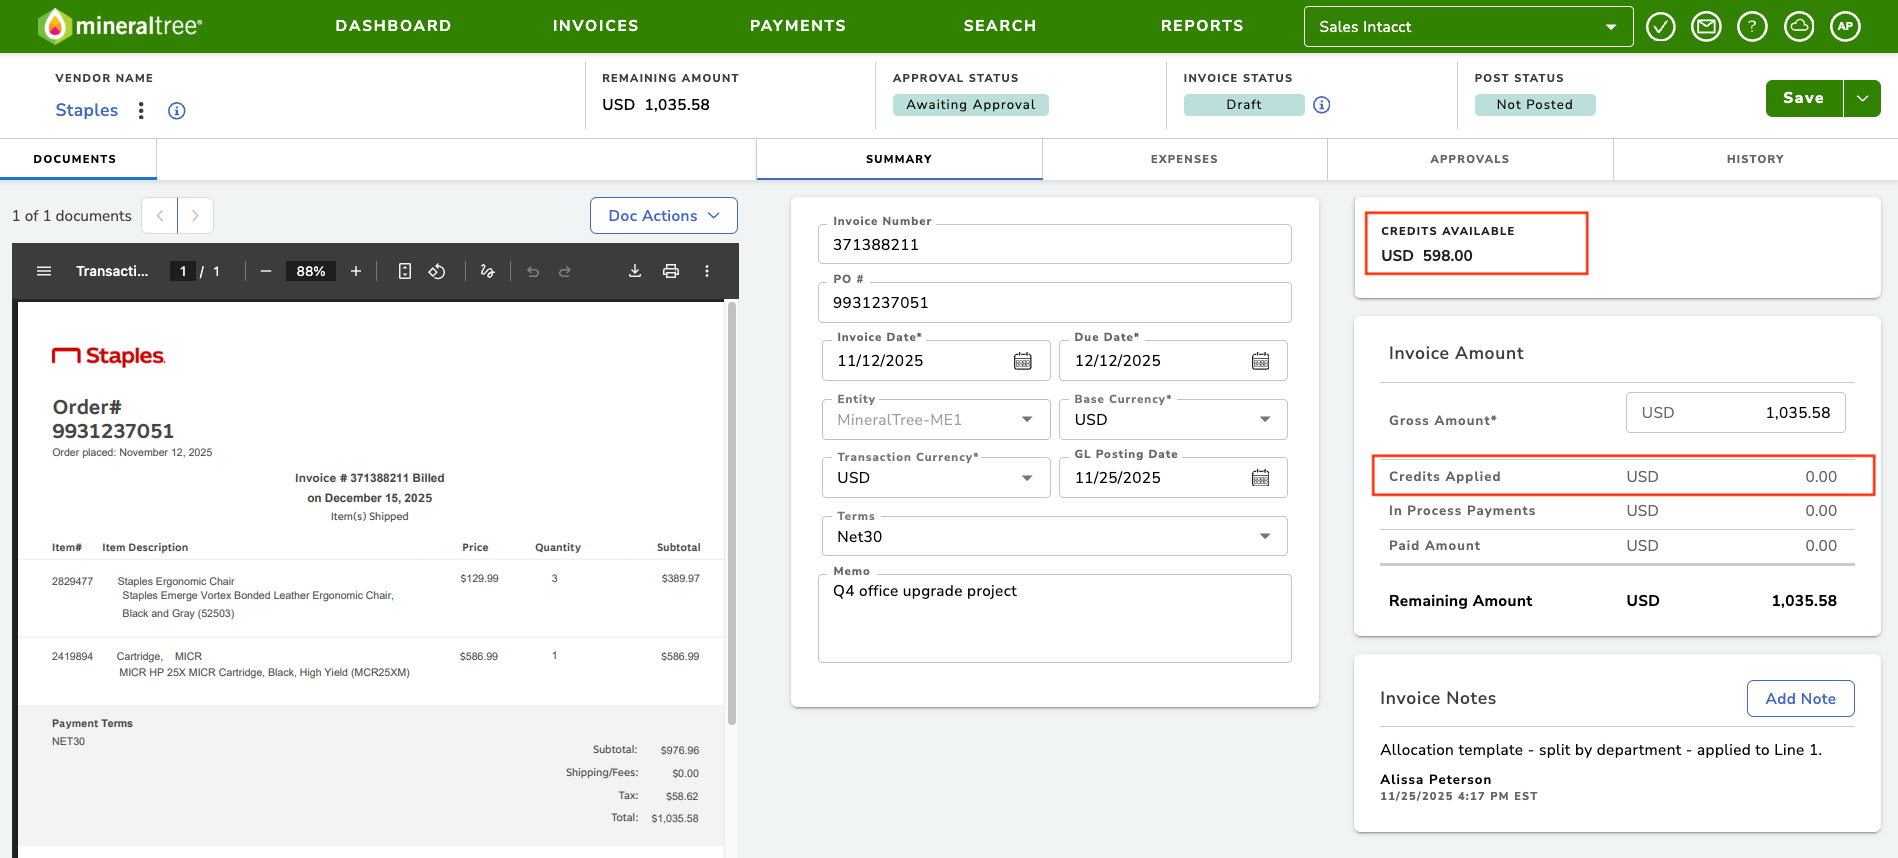Click the Awaiting Approval status badge

971,105
